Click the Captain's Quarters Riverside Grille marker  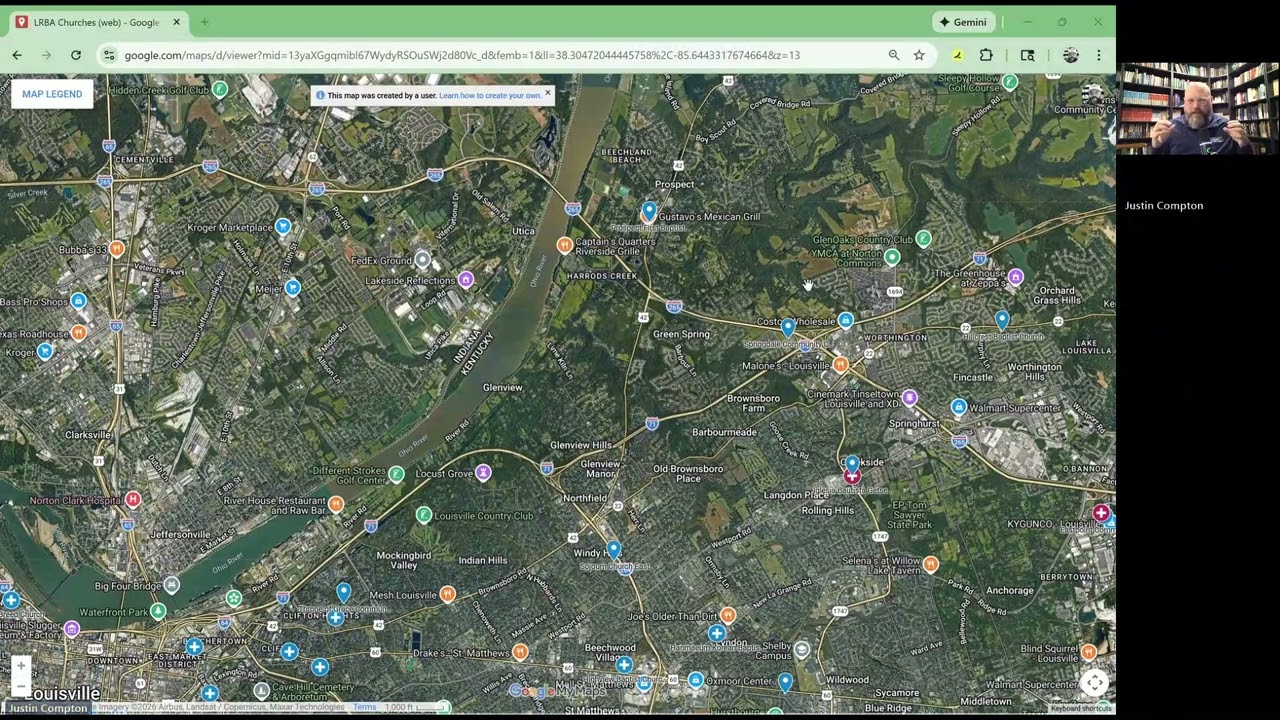(564, 245)
